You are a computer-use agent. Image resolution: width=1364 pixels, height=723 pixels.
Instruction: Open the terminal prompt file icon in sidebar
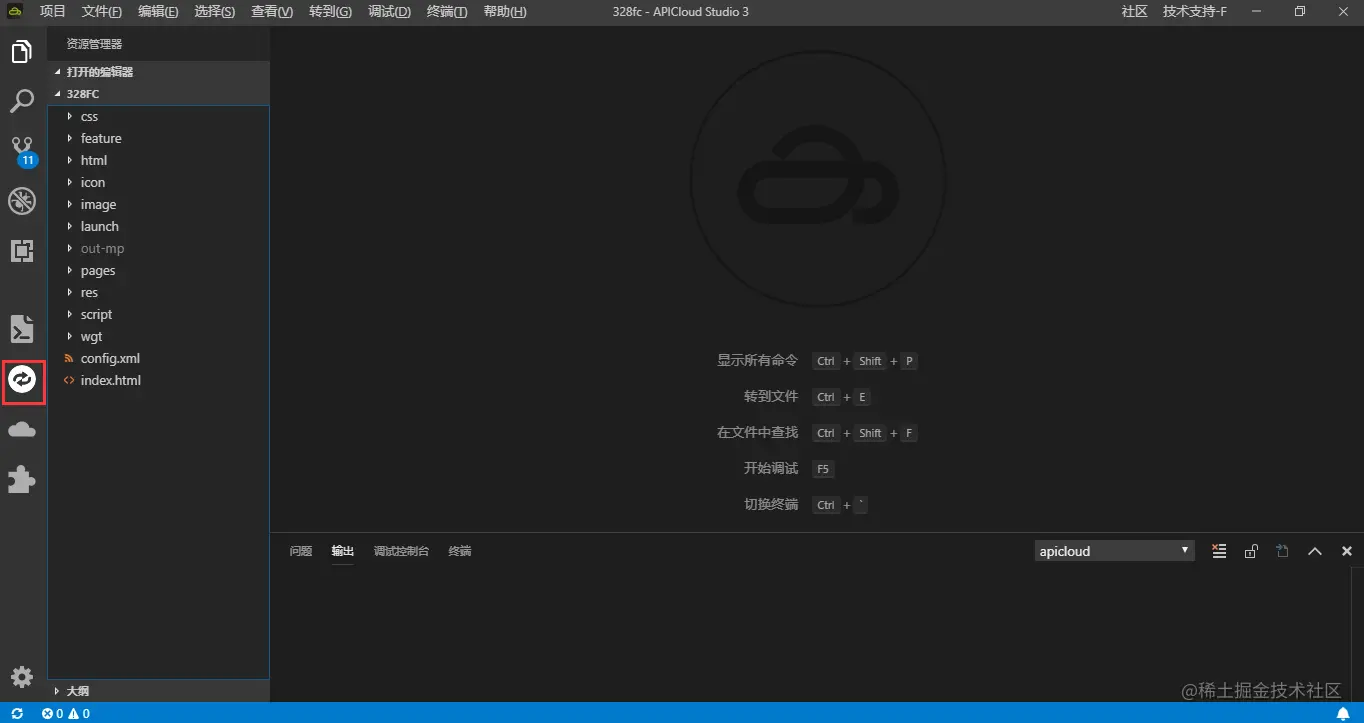point(22,328)
